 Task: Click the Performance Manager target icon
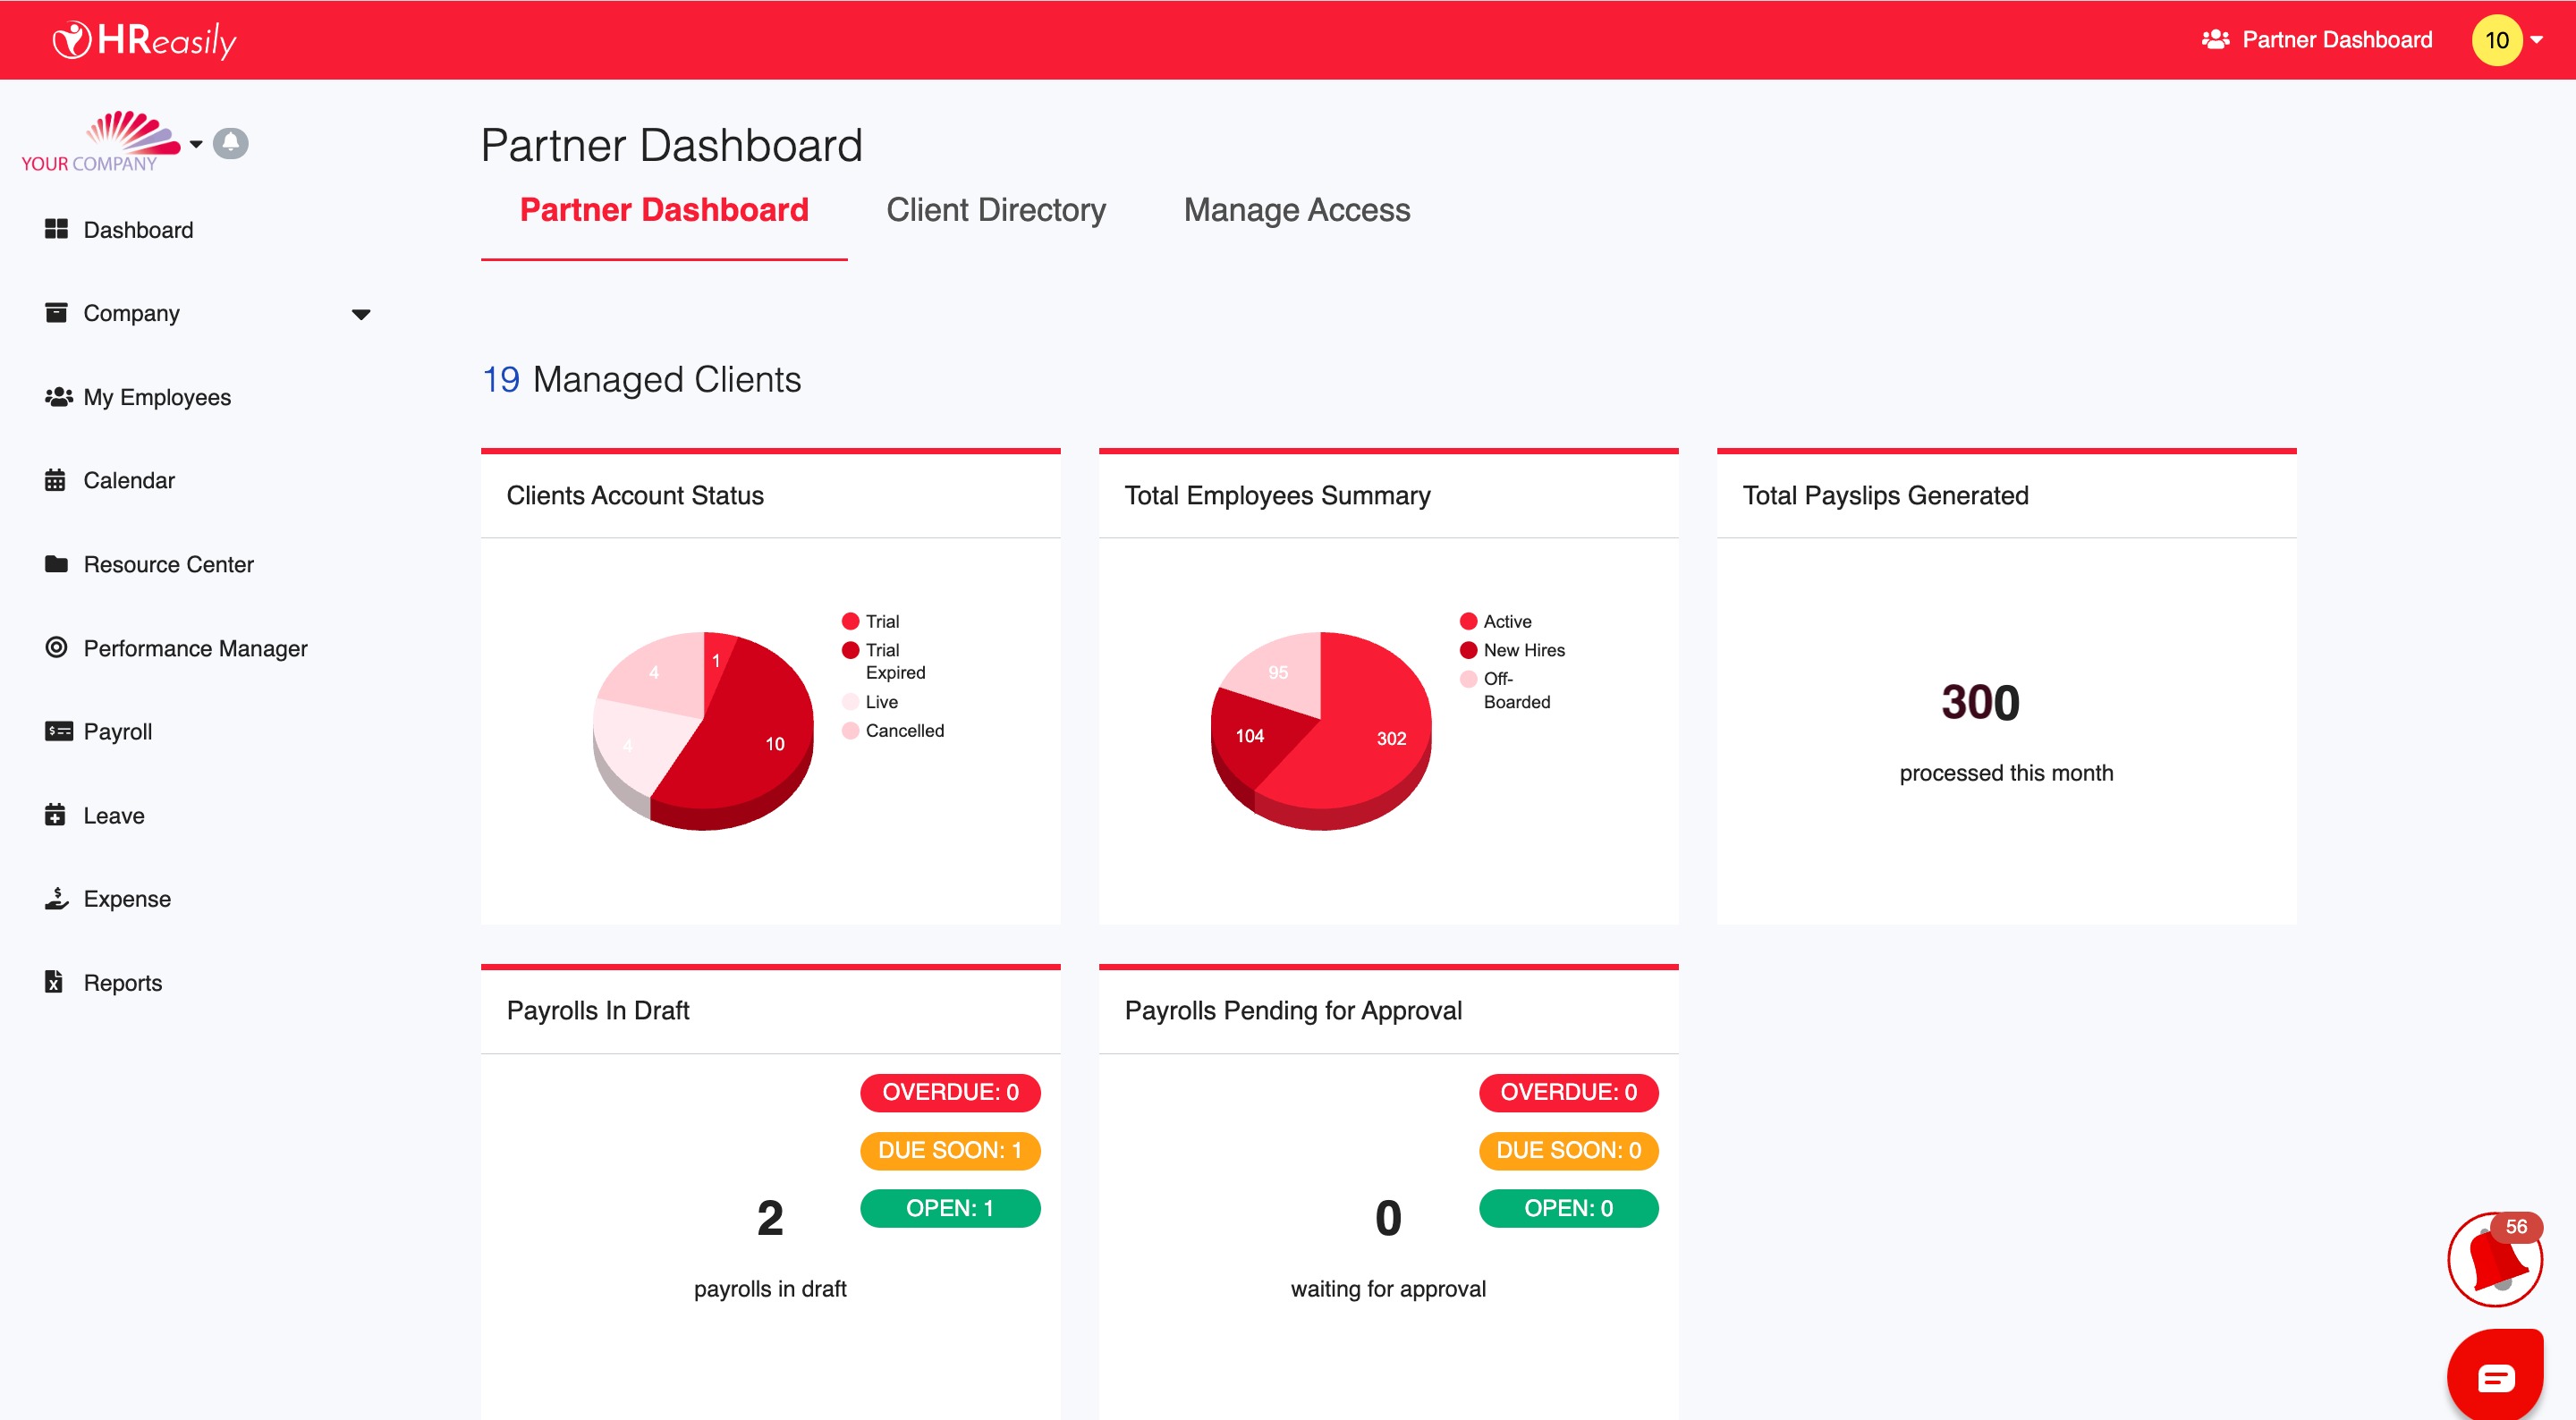56,647
